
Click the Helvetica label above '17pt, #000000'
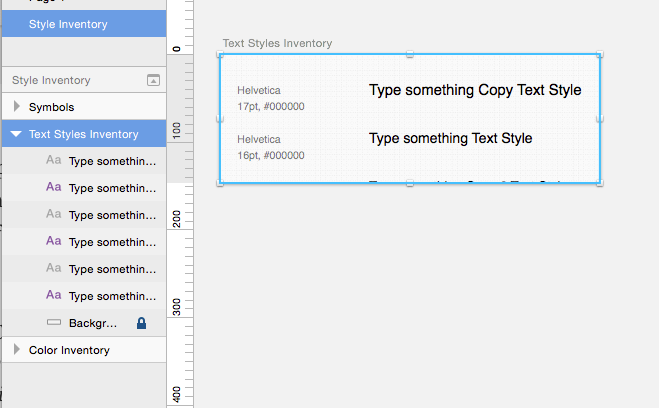coord(259,90)
